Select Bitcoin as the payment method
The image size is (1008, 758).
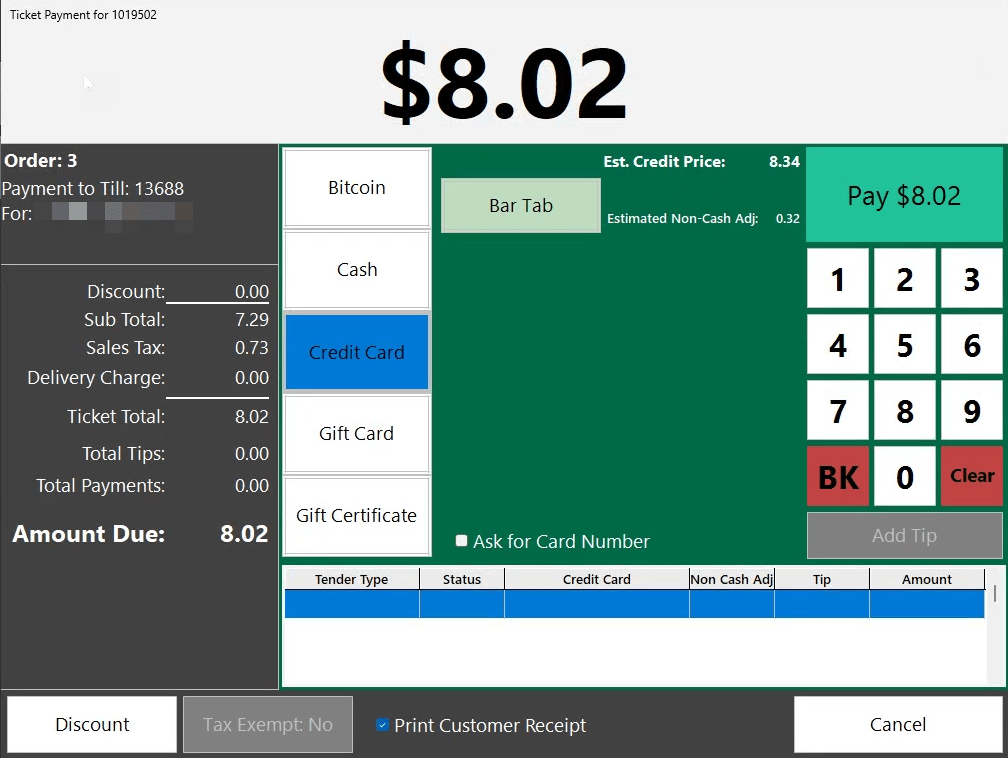click(356, 187)
